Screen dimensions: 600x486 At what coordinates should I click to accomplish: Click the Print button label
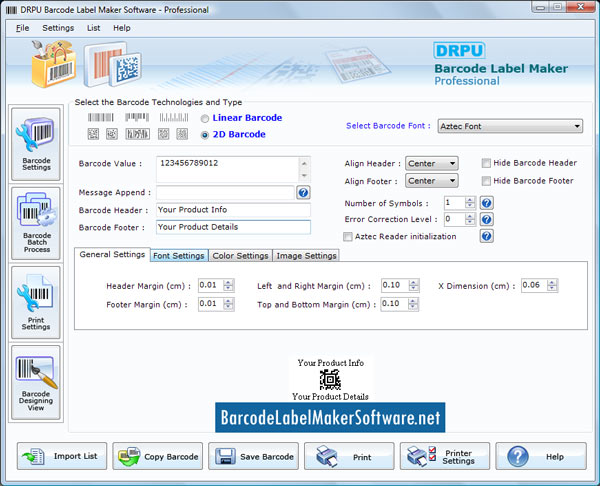pos(362,457)
